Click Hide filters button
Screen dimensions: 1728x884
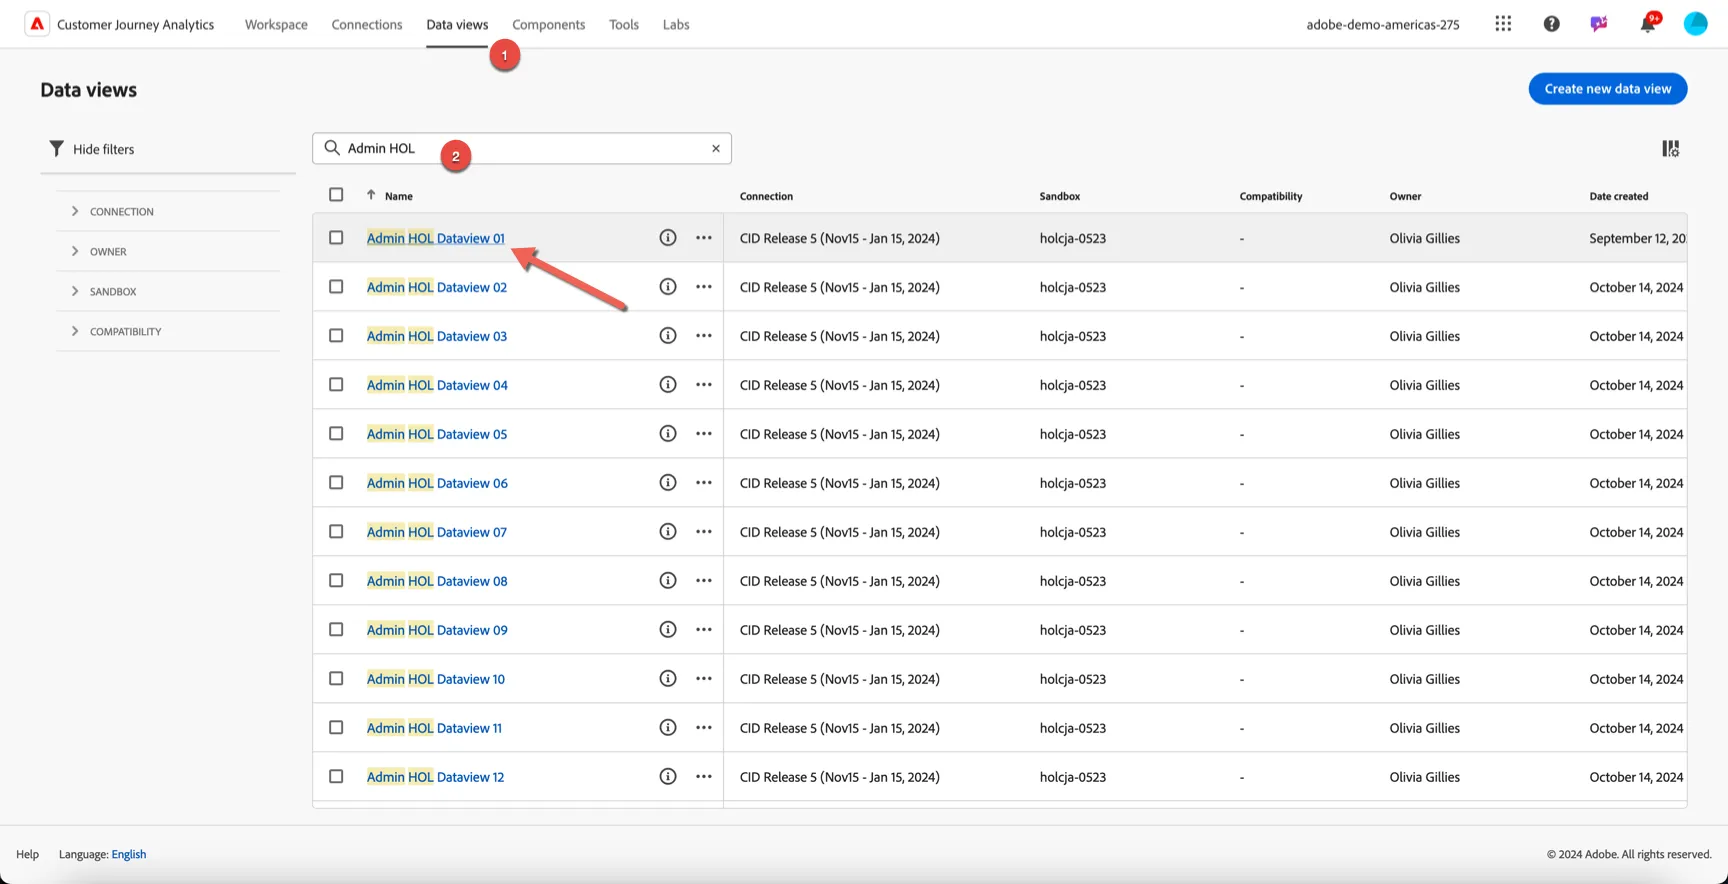(x=91, y=149)
